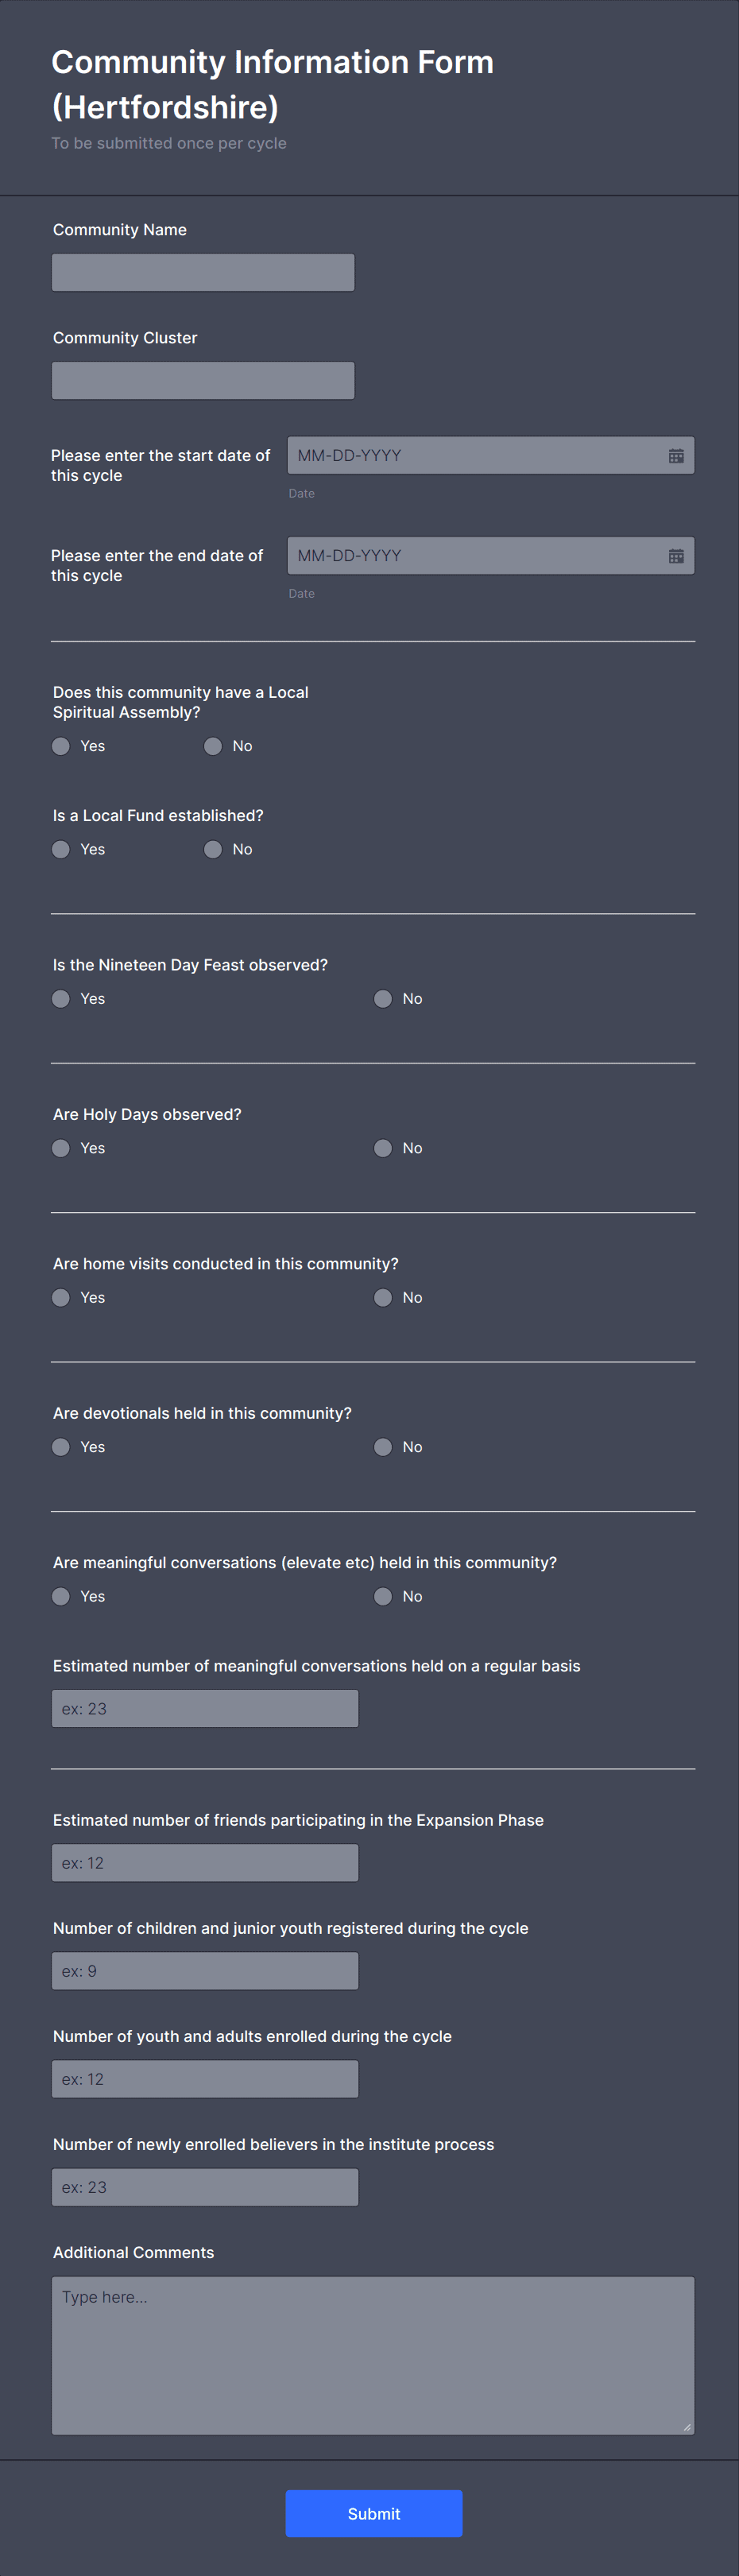739x2576 pixels.
Task: Select Yes for devotionals held
Action: 60,1446
